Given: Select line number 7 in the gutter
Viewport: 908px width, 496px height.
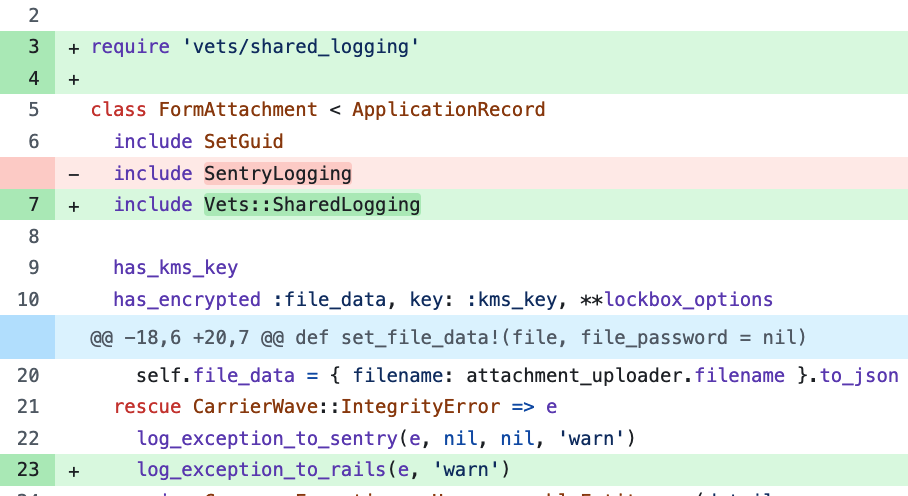Looking at the screenshot, I should [33, 205].
